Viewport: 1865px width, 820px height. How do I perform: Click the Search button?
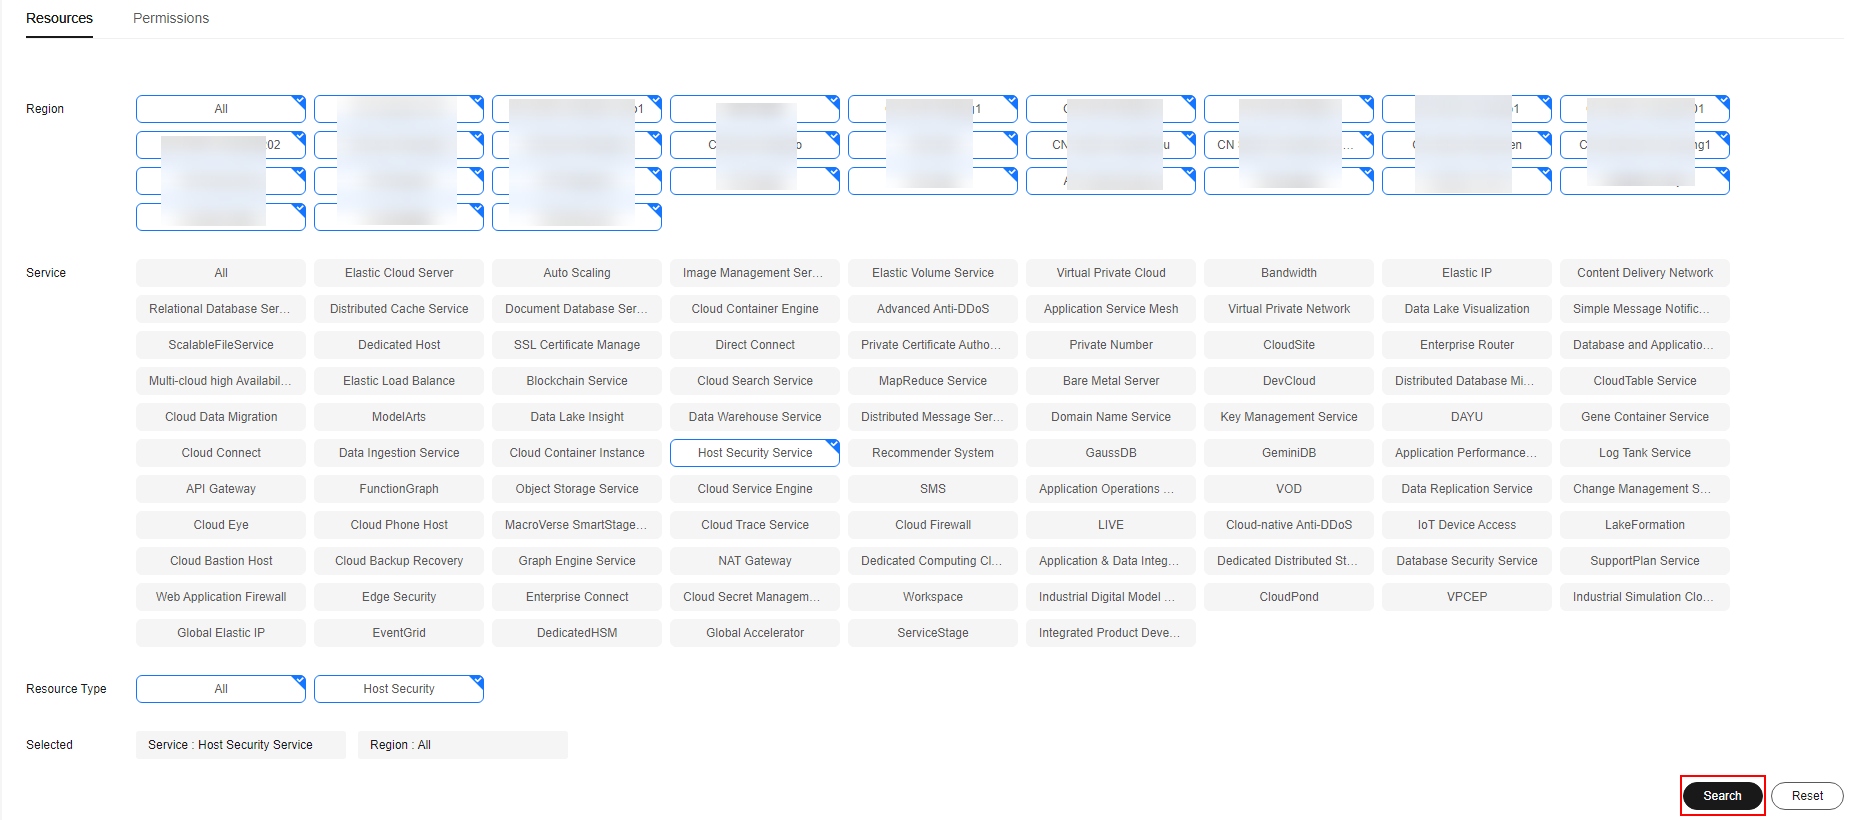pyautogui.click(x=1722, y=796)
